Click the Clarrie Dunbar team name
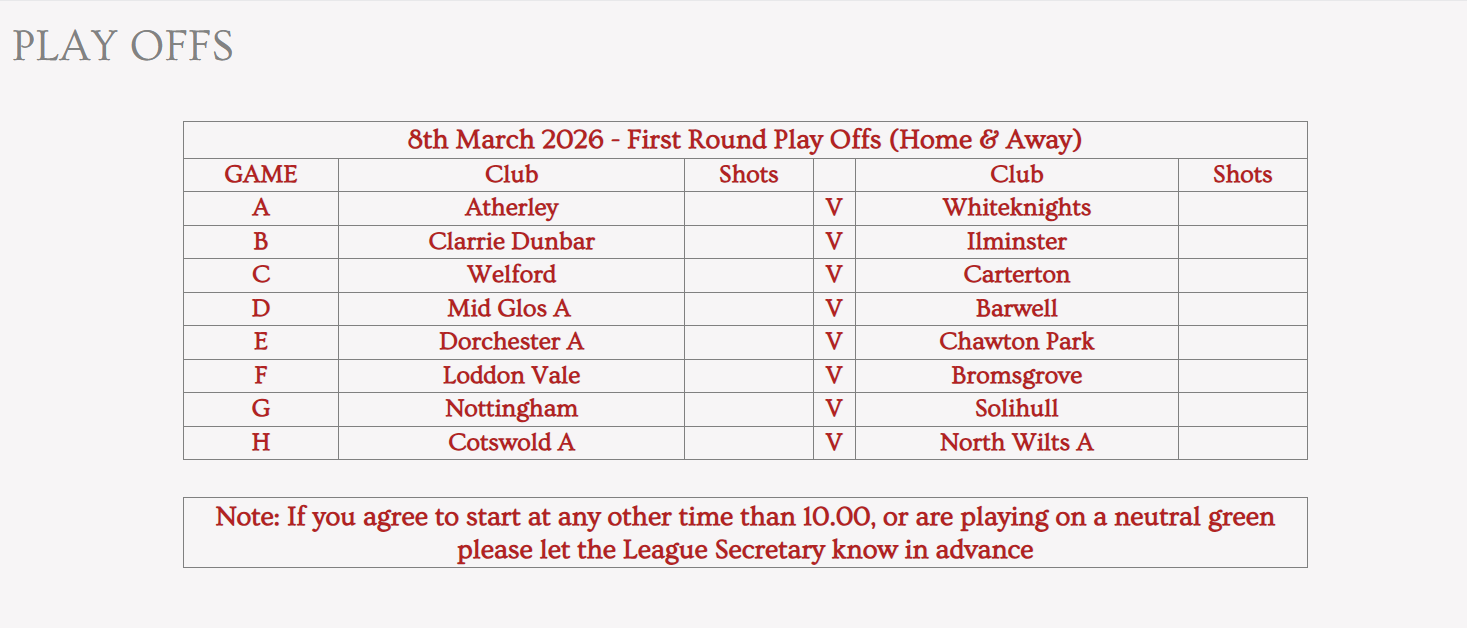1467x628 pixels. point(512,242)
